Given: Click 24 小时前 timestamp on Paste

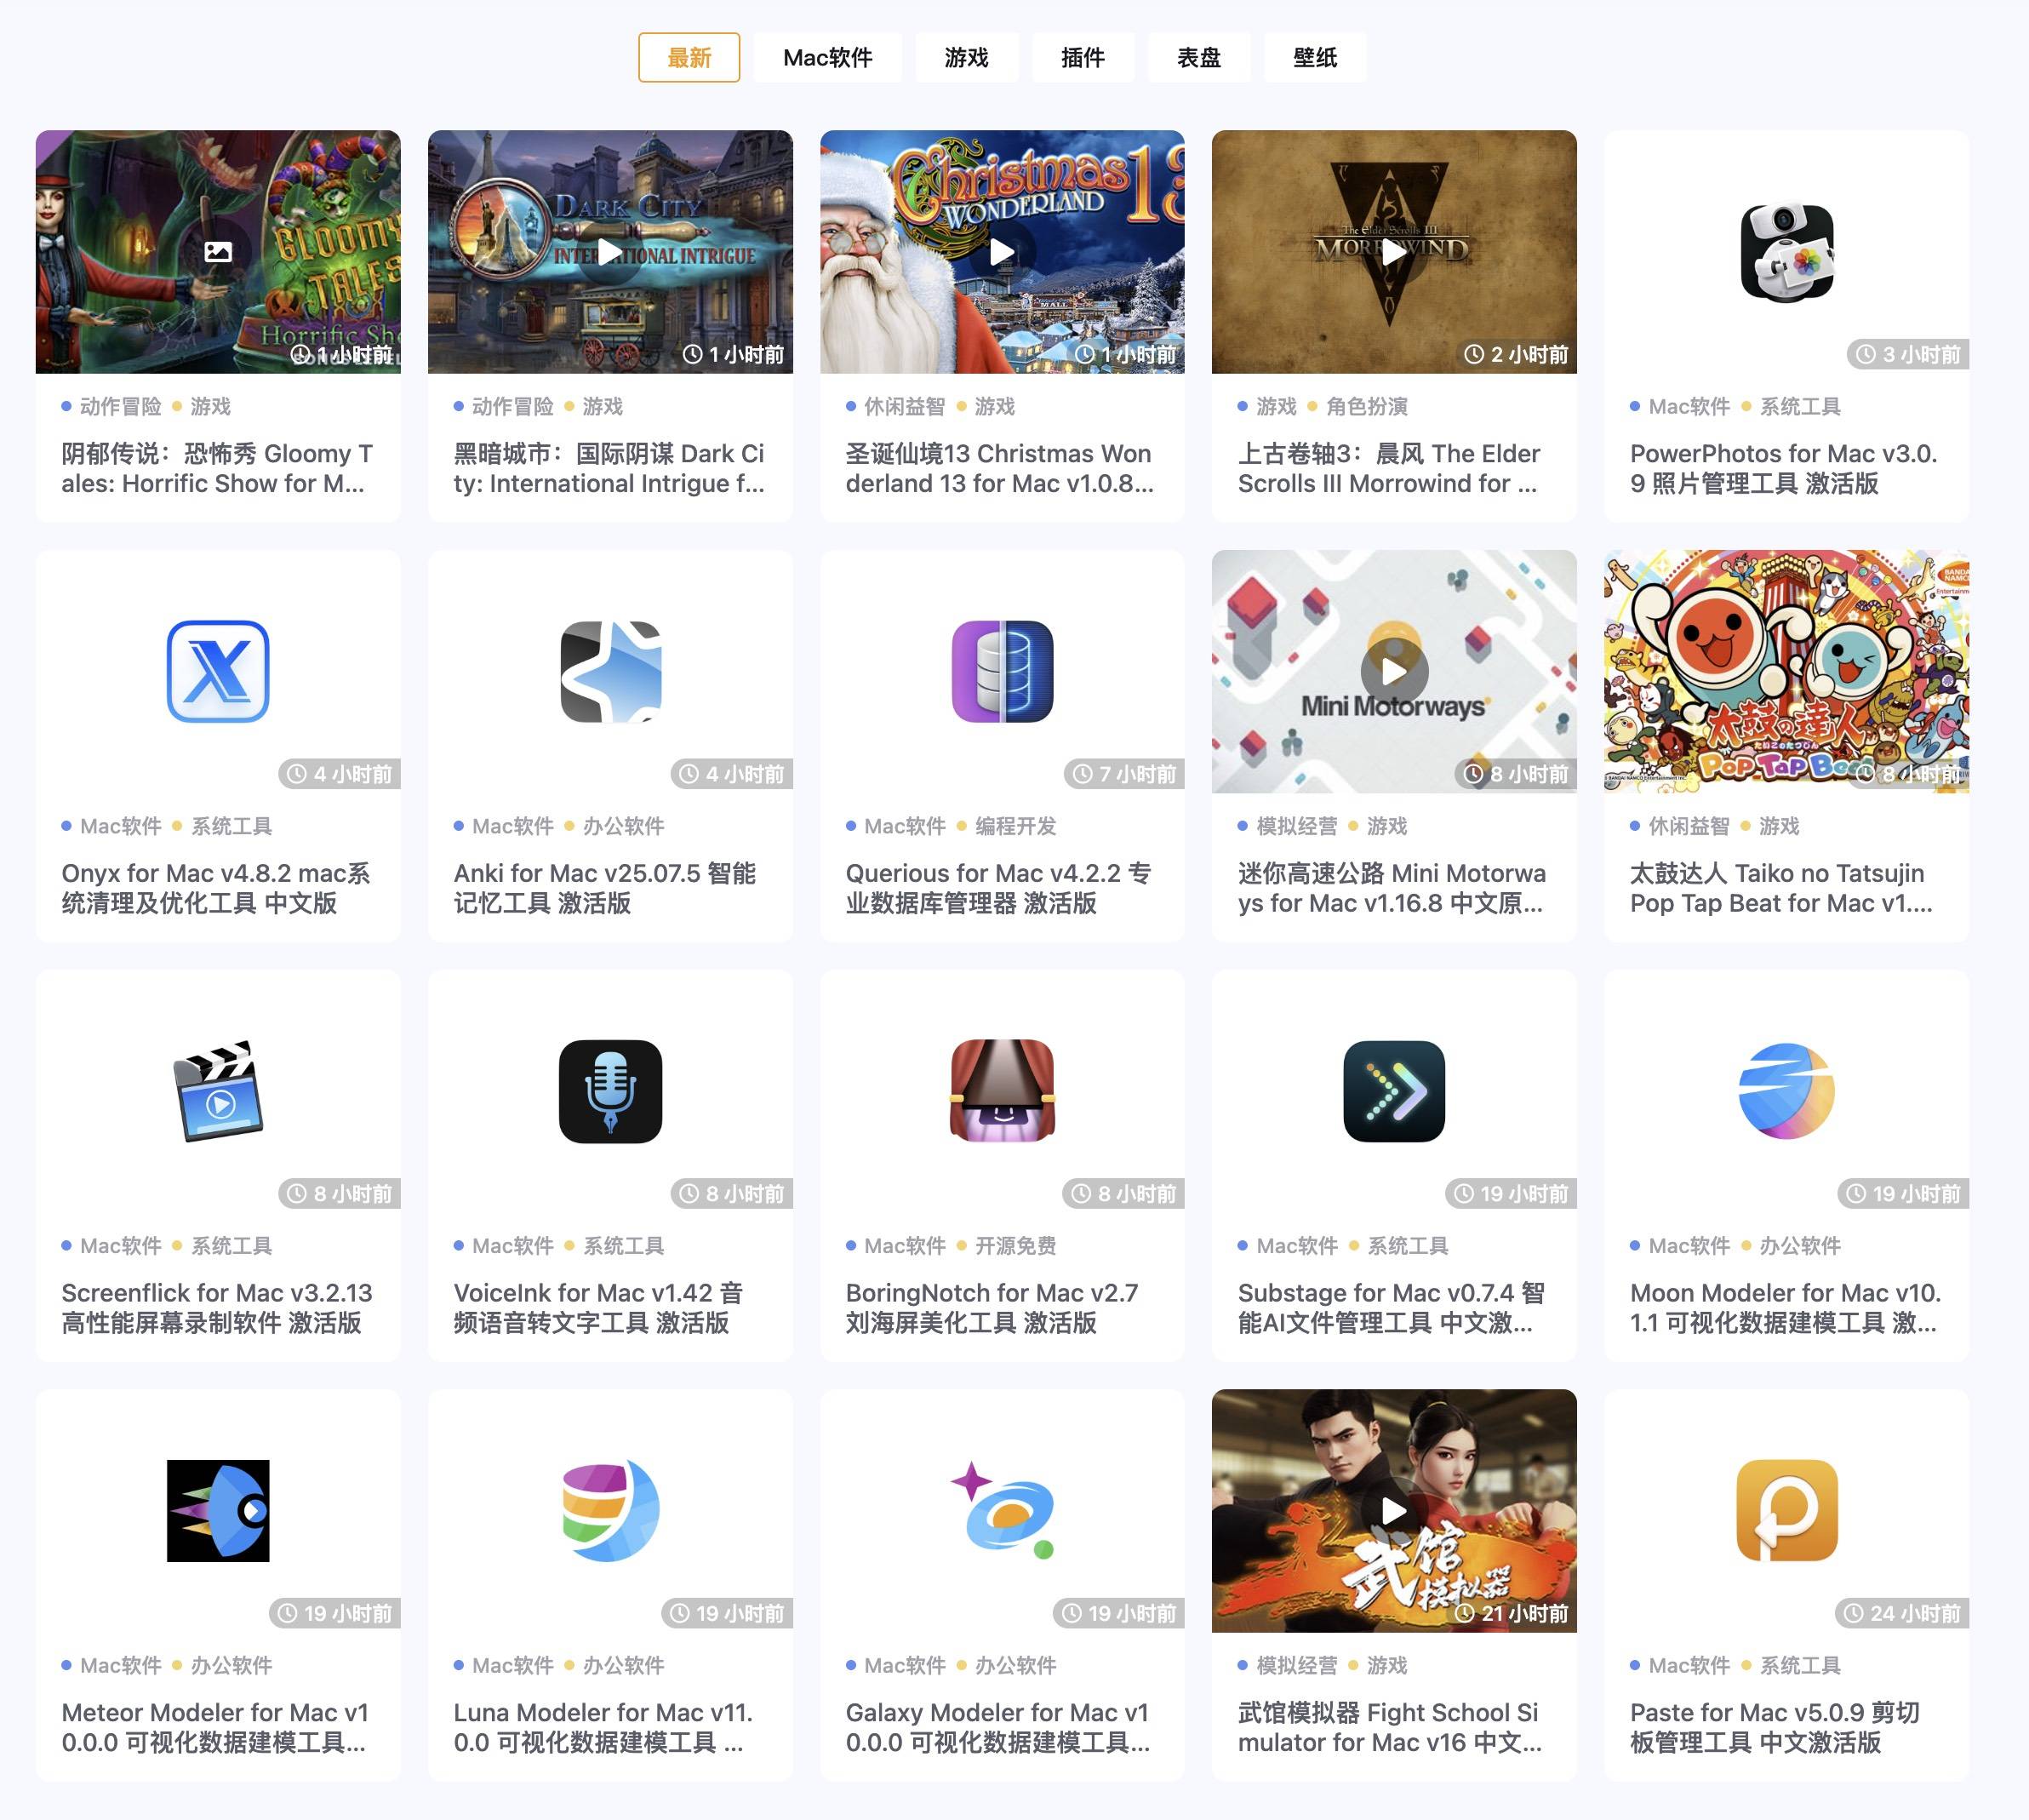Looking at the screenshot, I should pyautogui.click(x=1902, y=1613).
